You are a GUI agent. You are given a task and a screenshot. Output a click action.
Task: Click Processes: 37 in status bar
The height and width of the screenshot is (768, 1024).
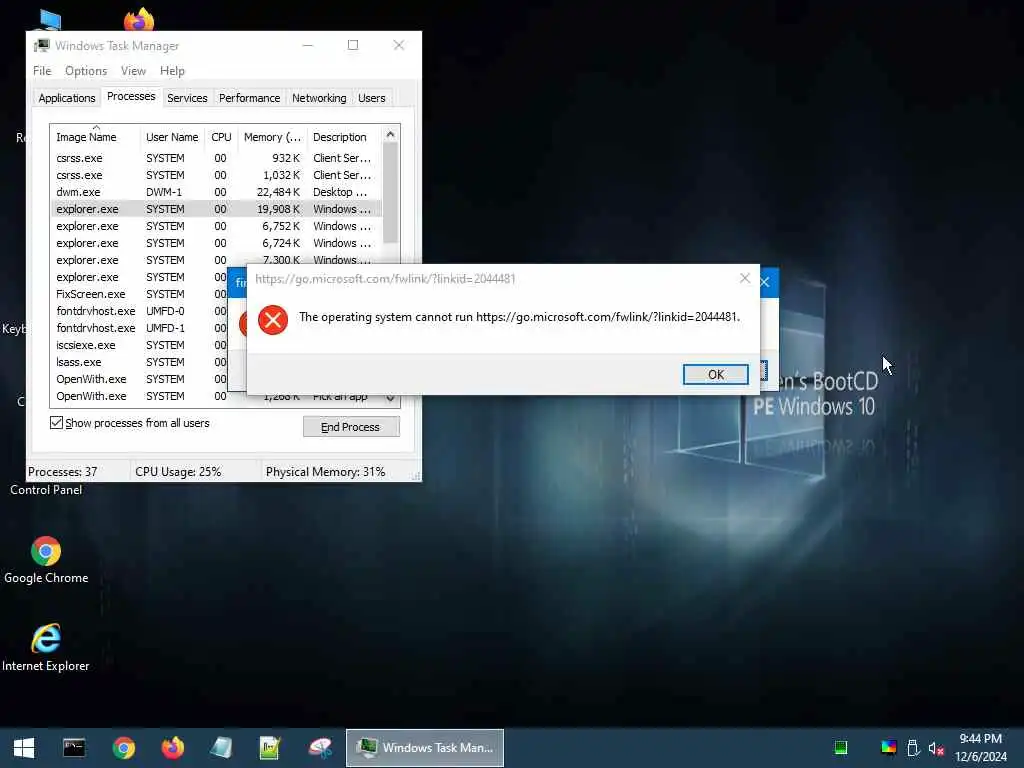coord(63,472)
